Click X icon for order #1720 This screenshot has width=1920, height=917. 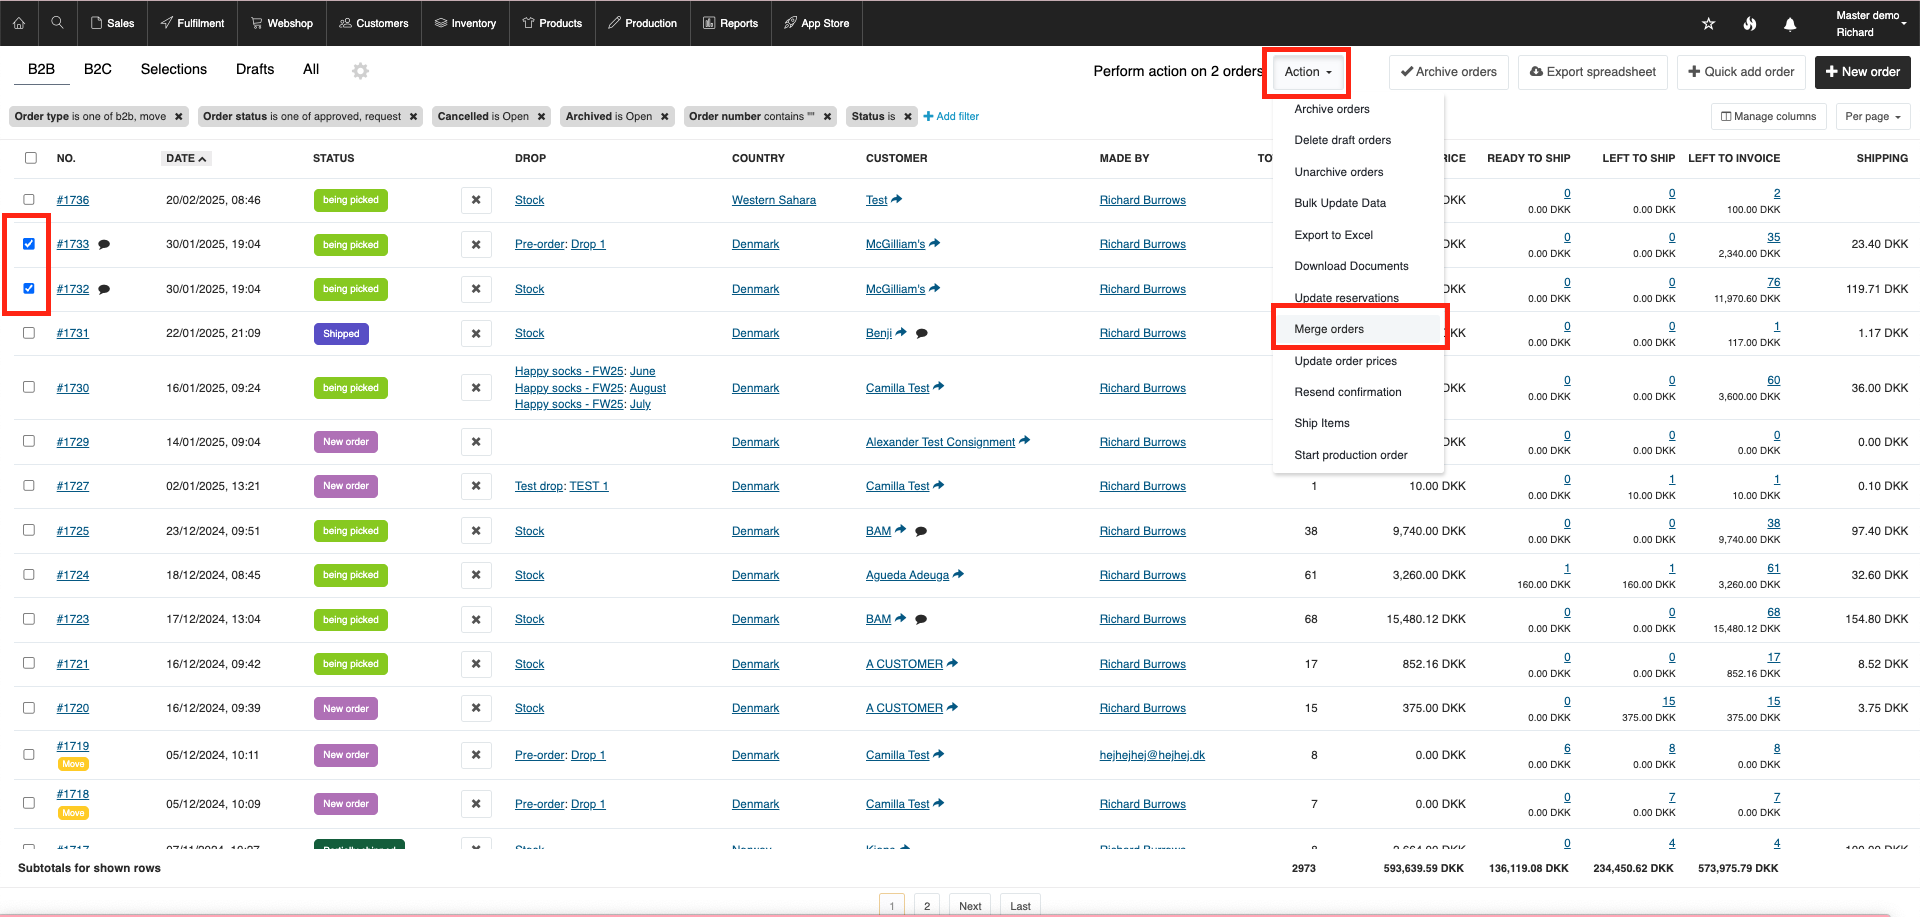click(476, 708)
